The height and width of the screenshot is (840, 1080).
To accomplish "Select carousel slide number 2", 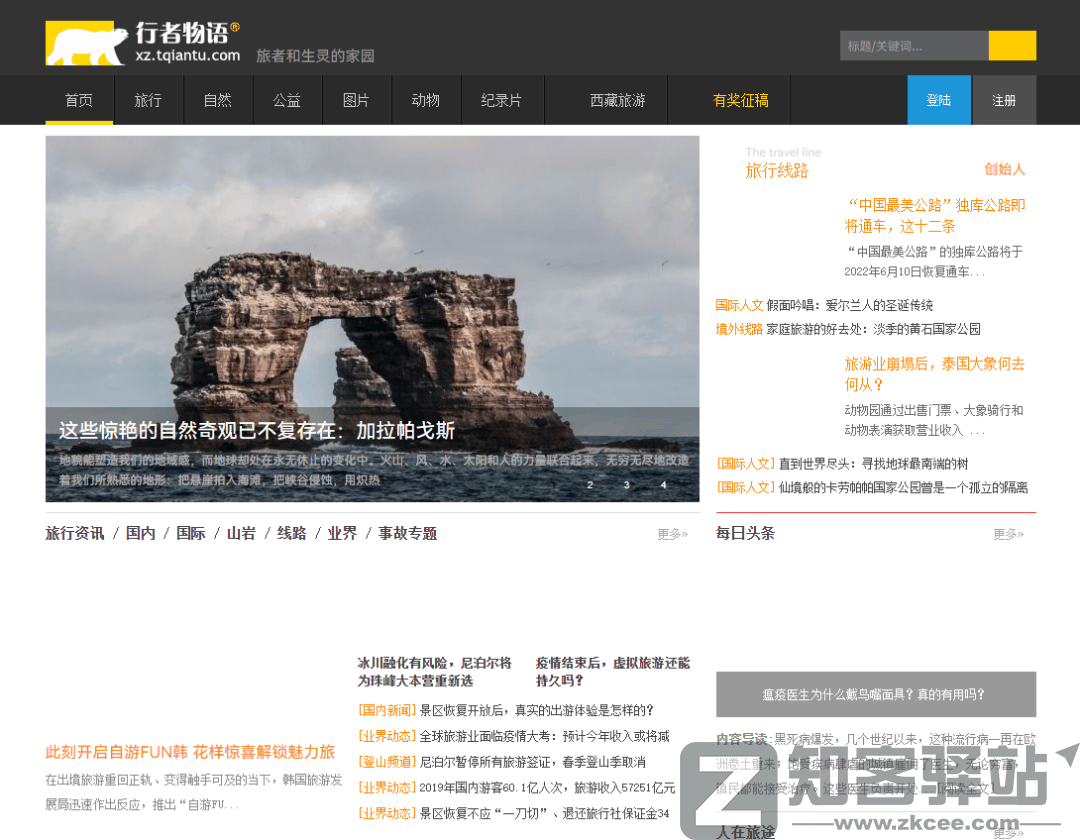I will coord(590,483).
